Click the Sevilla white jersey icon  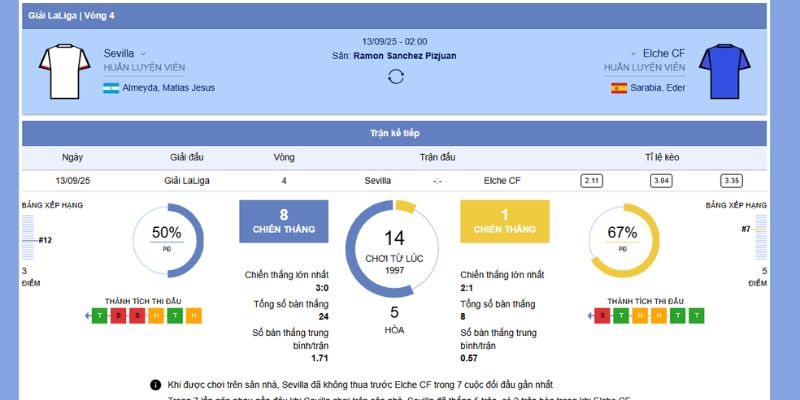click(x=58, y=70)
